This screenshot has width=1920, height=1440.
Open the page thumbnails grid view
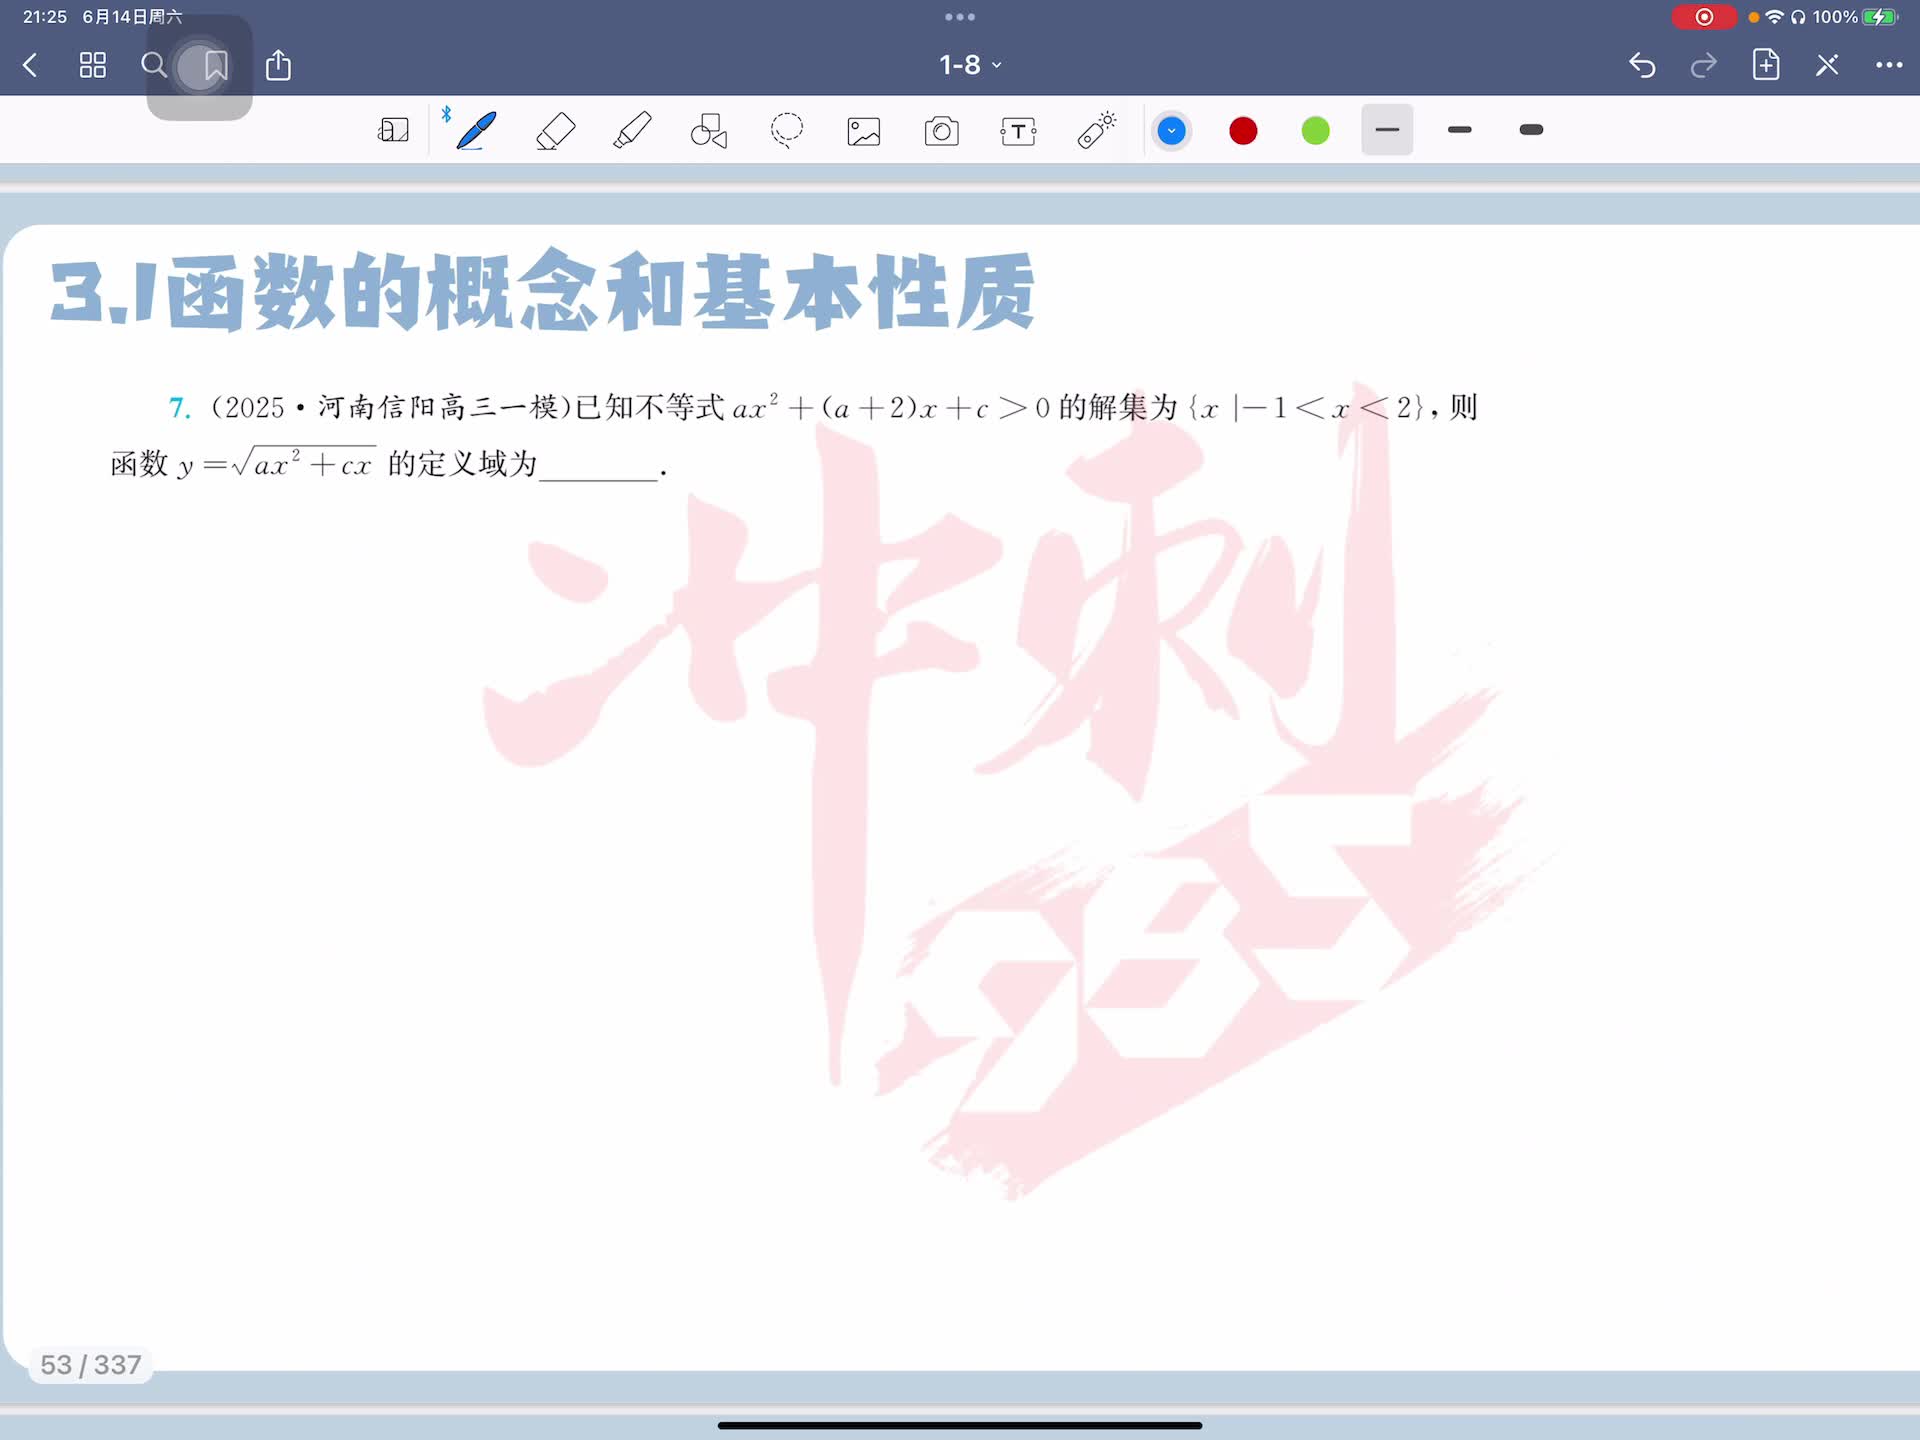pyautogui.click(x=93, y=66)
